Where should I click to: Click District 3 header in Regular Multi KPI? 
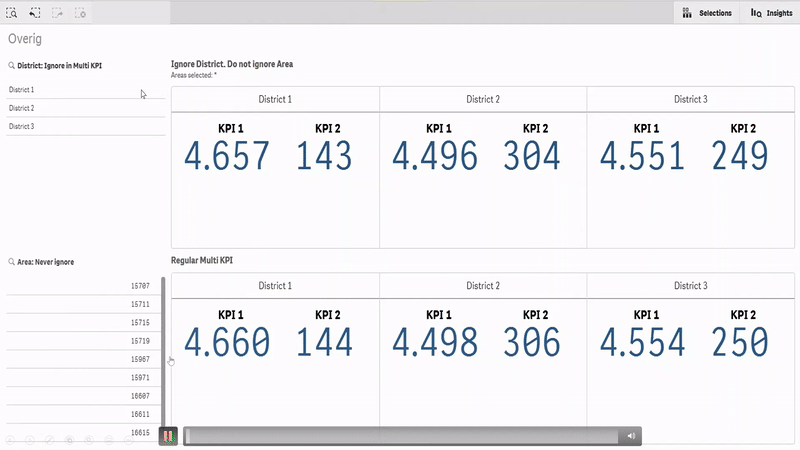[x=691, y=286]
